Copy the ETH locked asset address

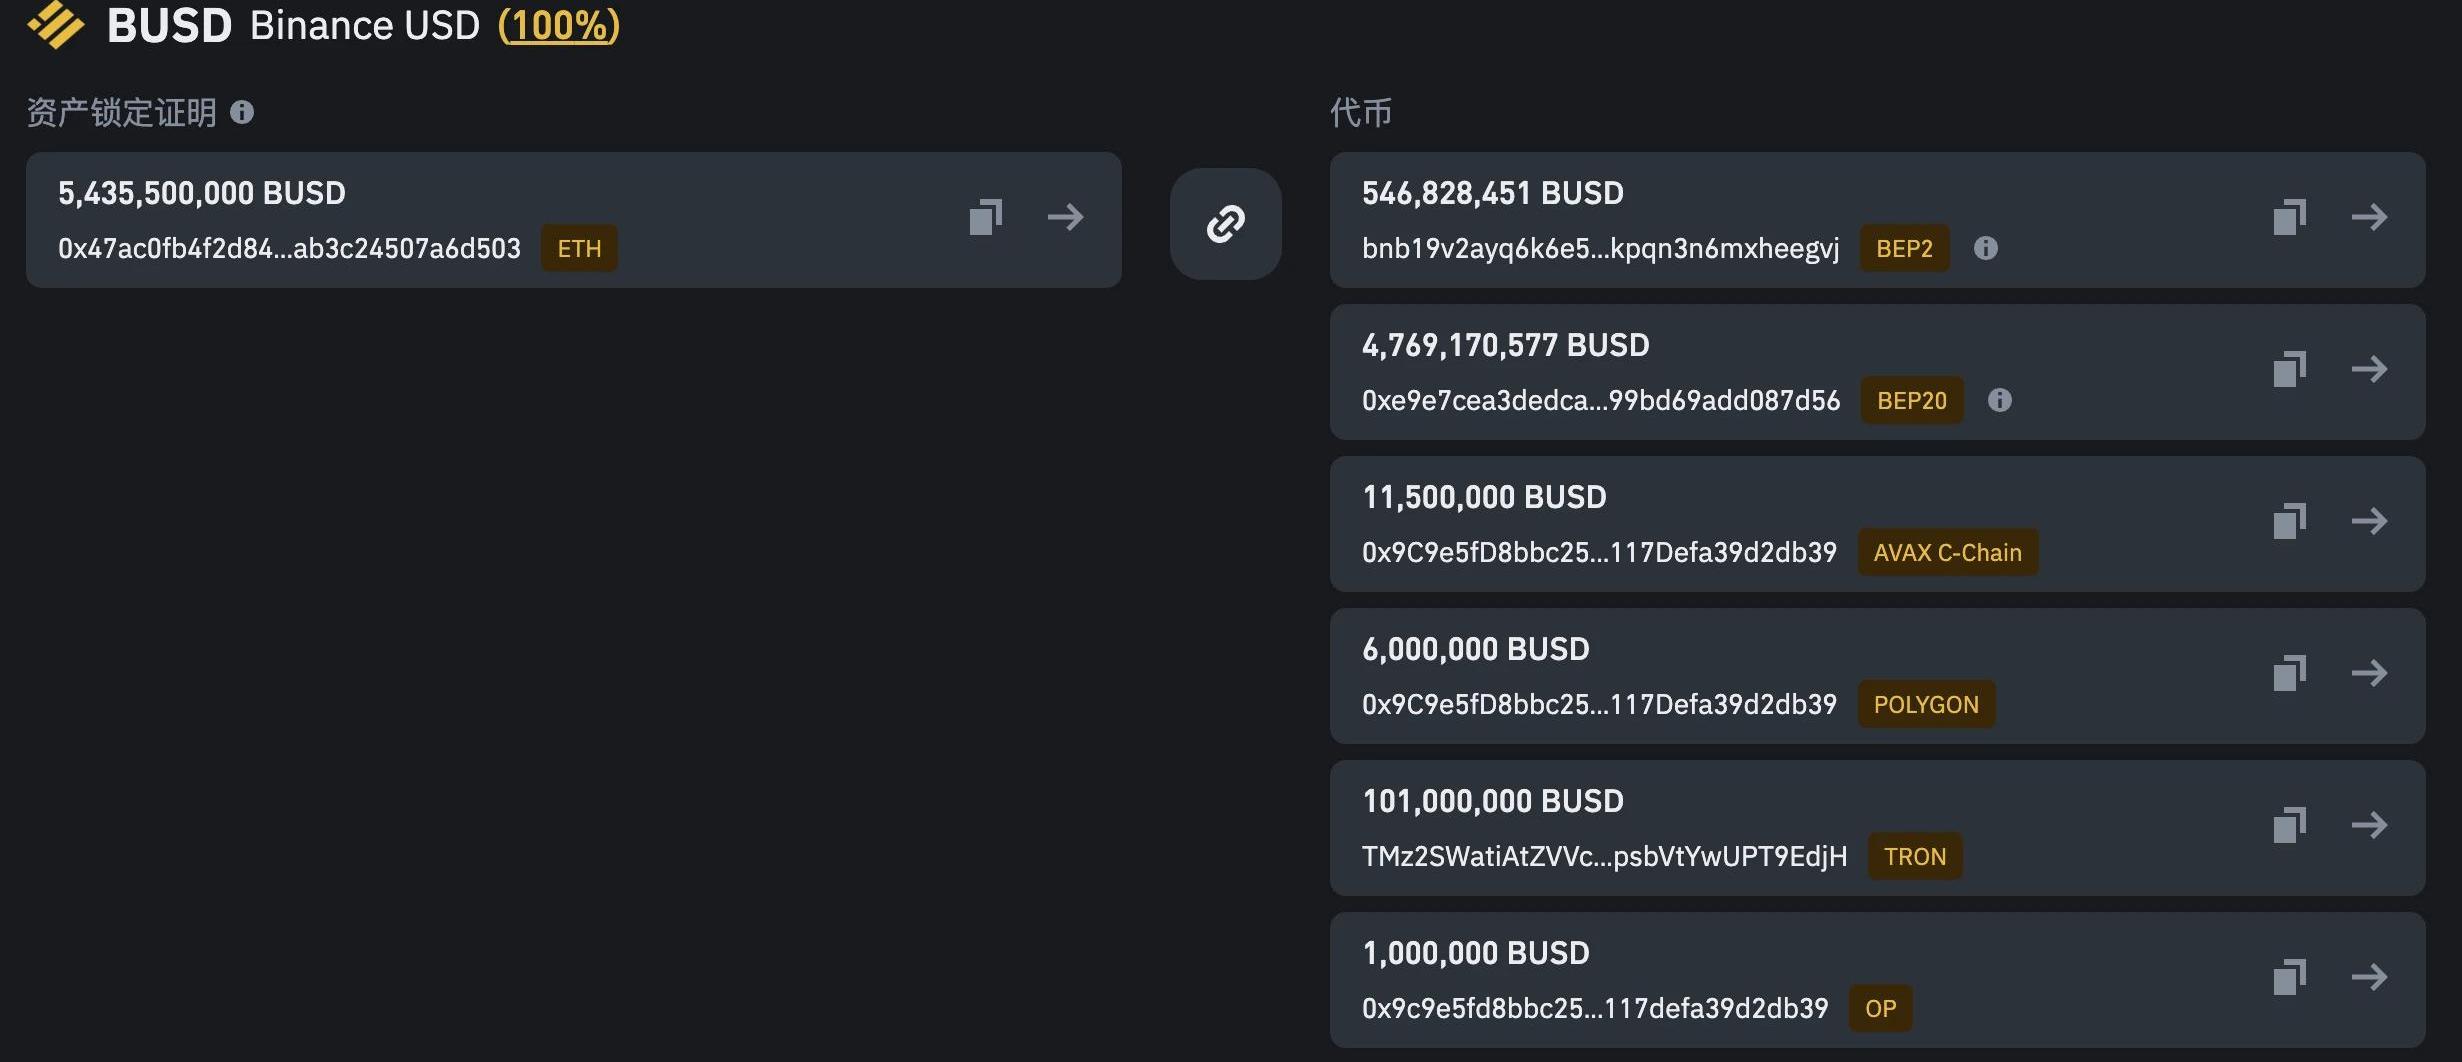coord(985,217)
